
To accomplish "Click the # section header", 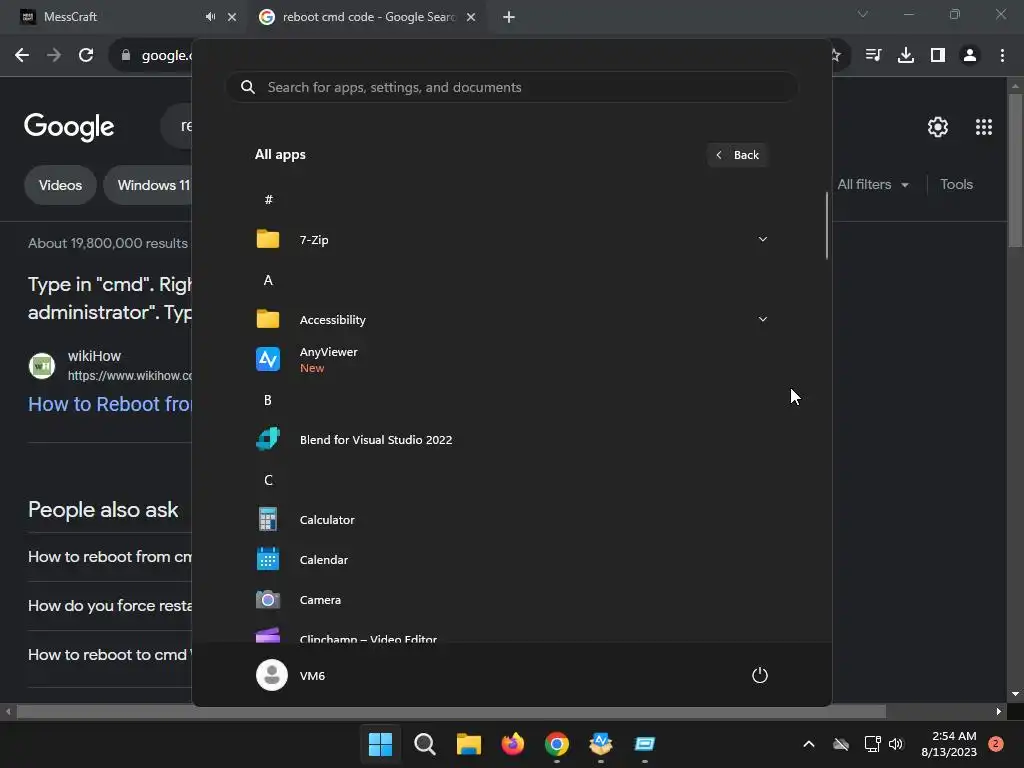I will coord(268,200).
